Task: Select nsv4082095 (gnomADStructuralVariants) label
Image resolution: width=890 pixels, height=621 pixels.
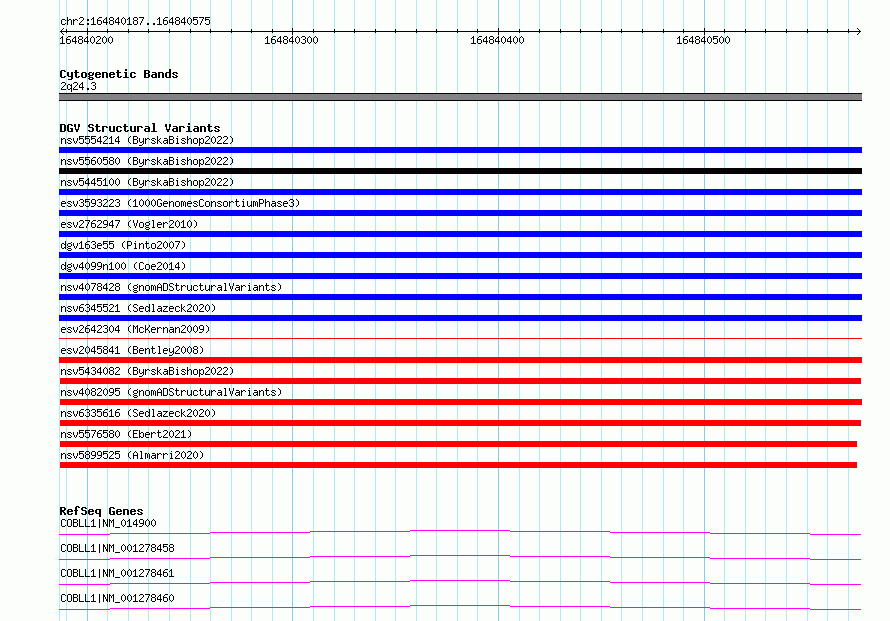Action: pyautogui.click(x=171, y=392)
